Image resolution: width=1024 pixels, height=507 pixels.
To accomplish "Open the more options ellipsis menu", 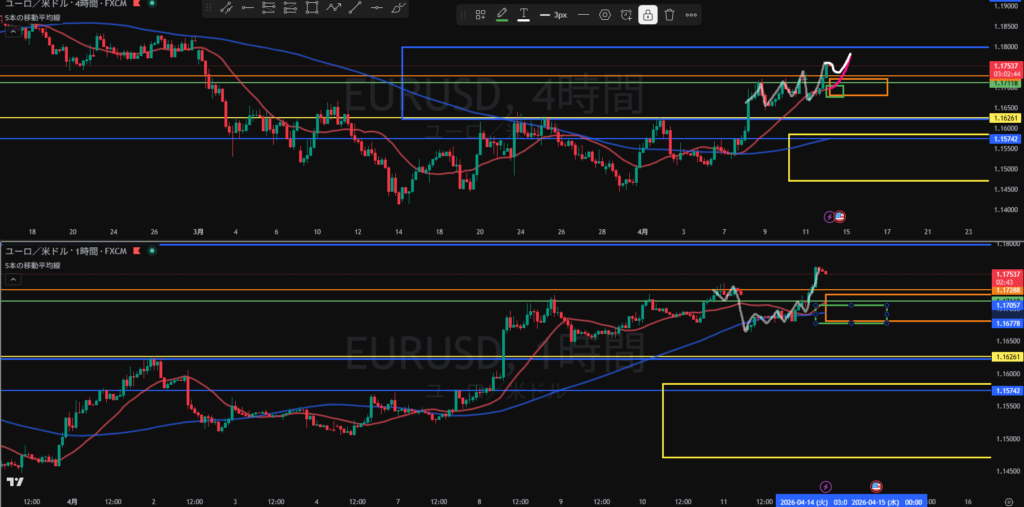I will (x=691, y=15).
